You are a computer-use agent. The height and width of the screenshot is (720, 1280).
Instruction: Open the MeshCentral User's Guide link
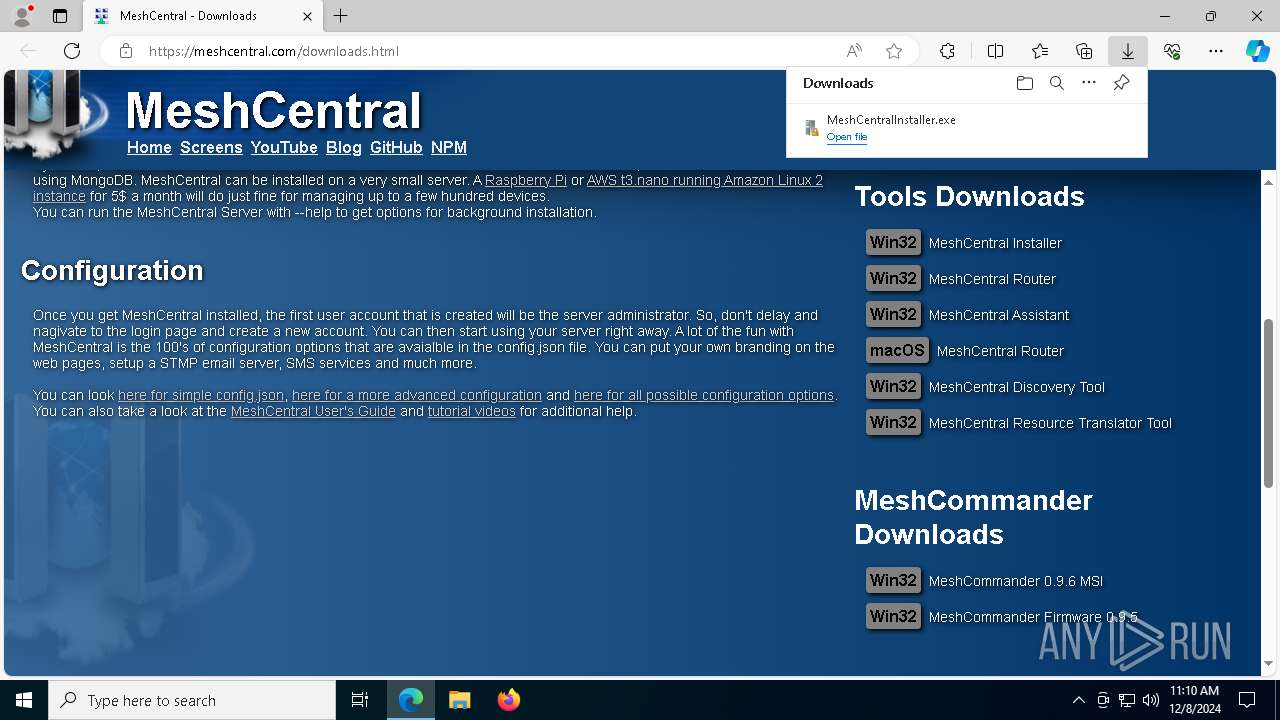click(x=313, y=411)
